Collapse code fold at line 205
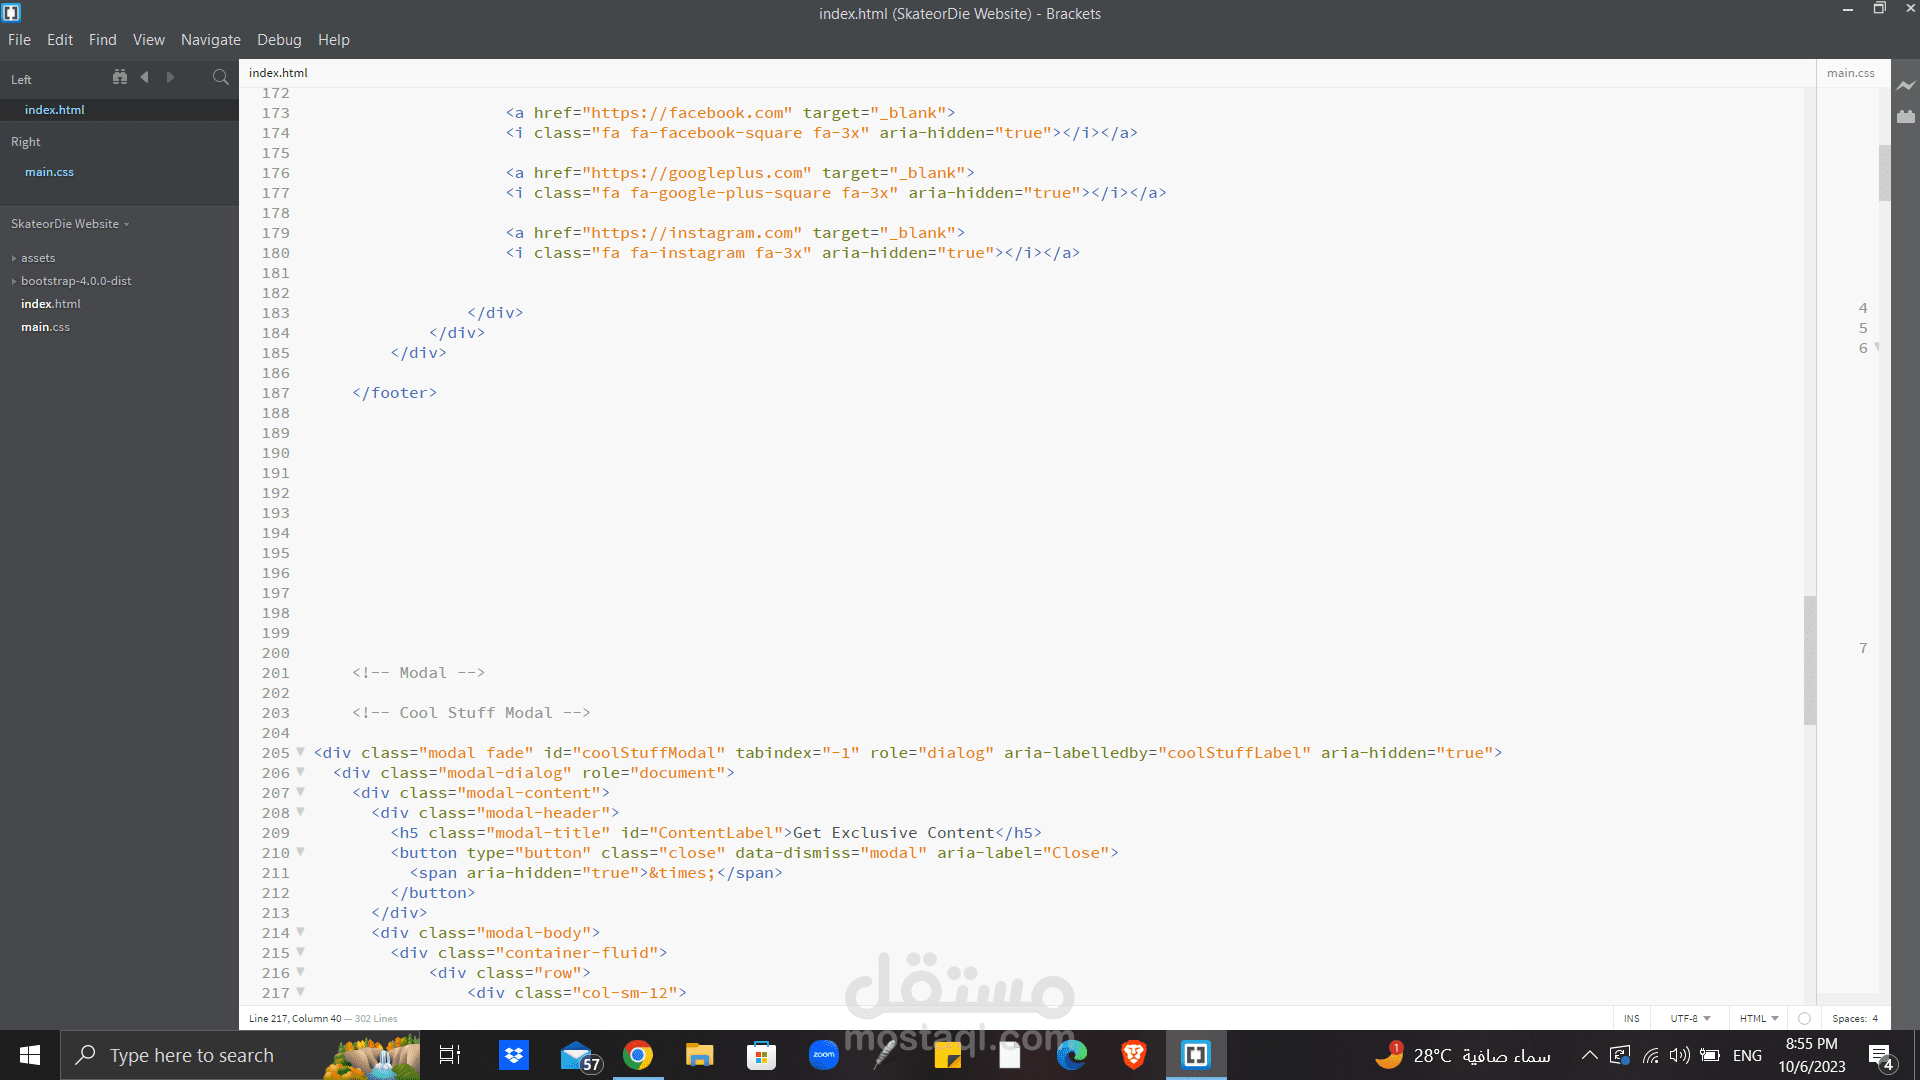The width and height of the screenshot is (1920, 1080). click(x=300, y=752)
